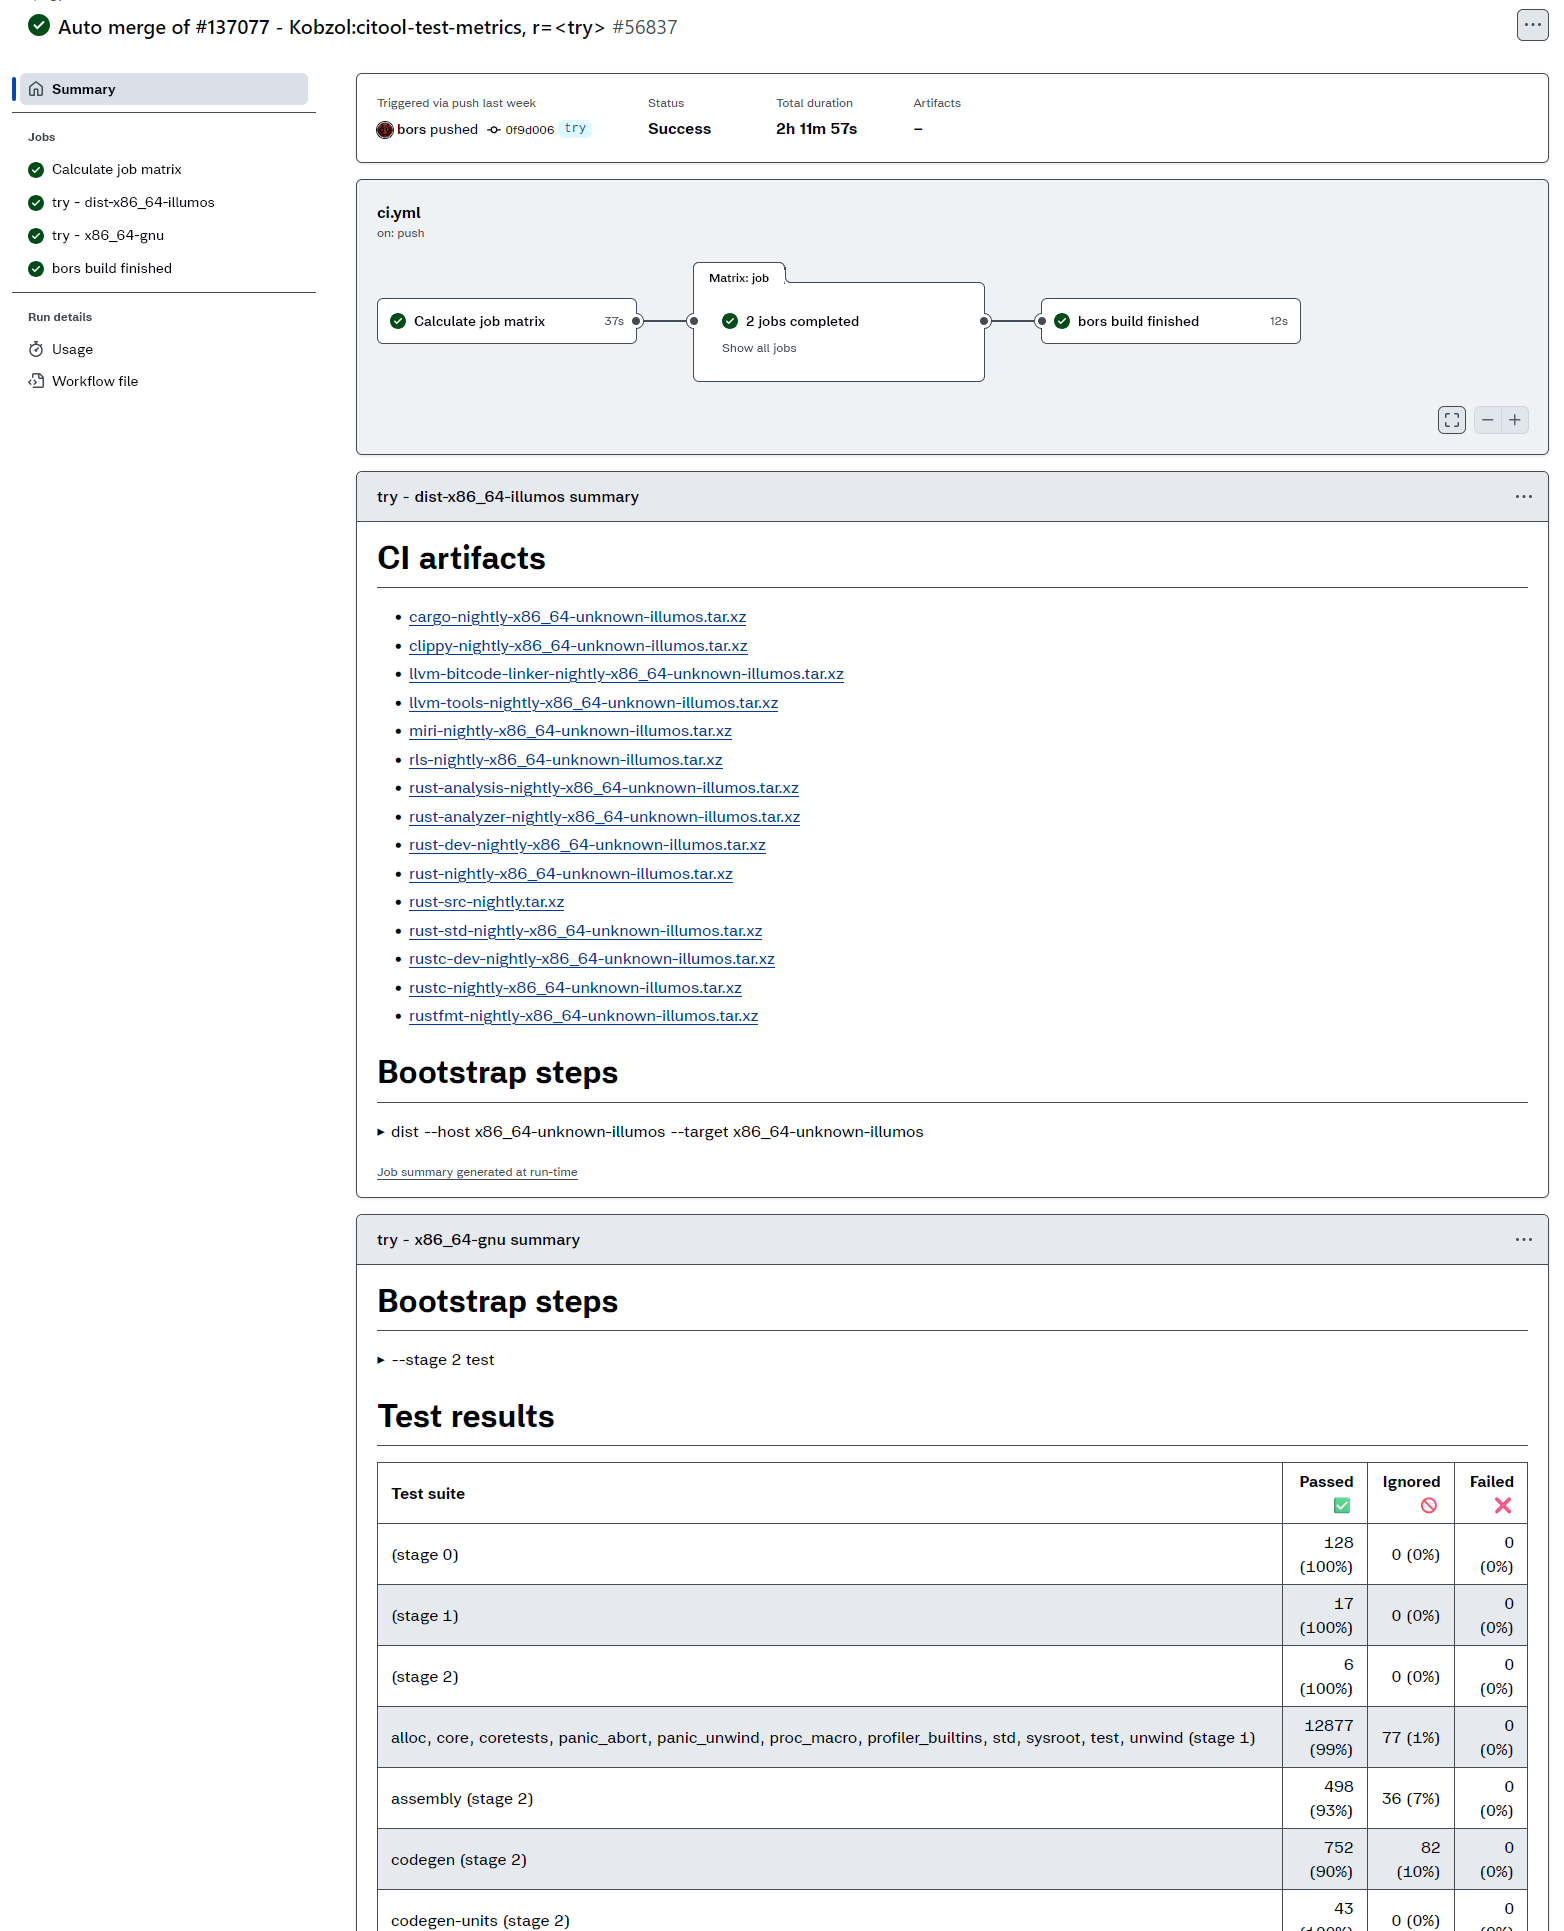Open commit 0f9d006

click(x=529, y=130)
